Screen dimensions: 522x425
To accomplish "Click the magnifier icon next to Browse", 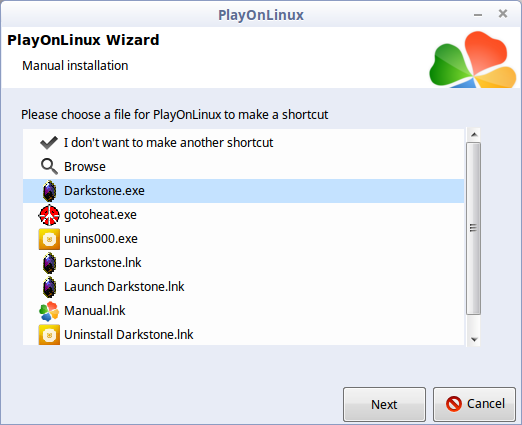I will click(49, 166).
